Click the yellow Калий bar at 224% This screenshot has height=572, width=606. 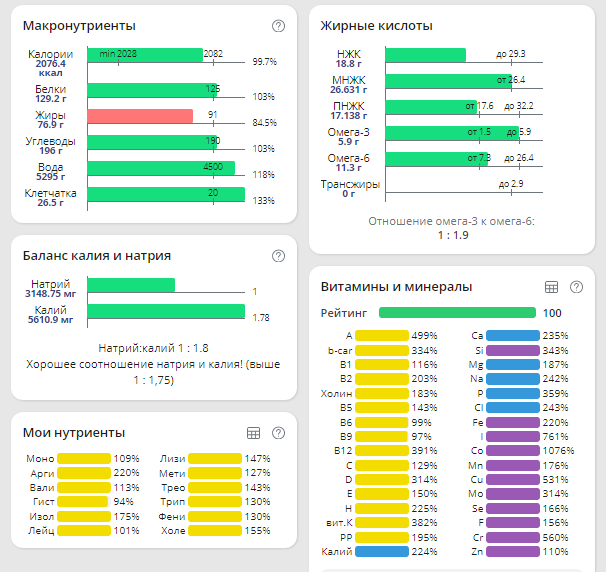coord(381,551)
